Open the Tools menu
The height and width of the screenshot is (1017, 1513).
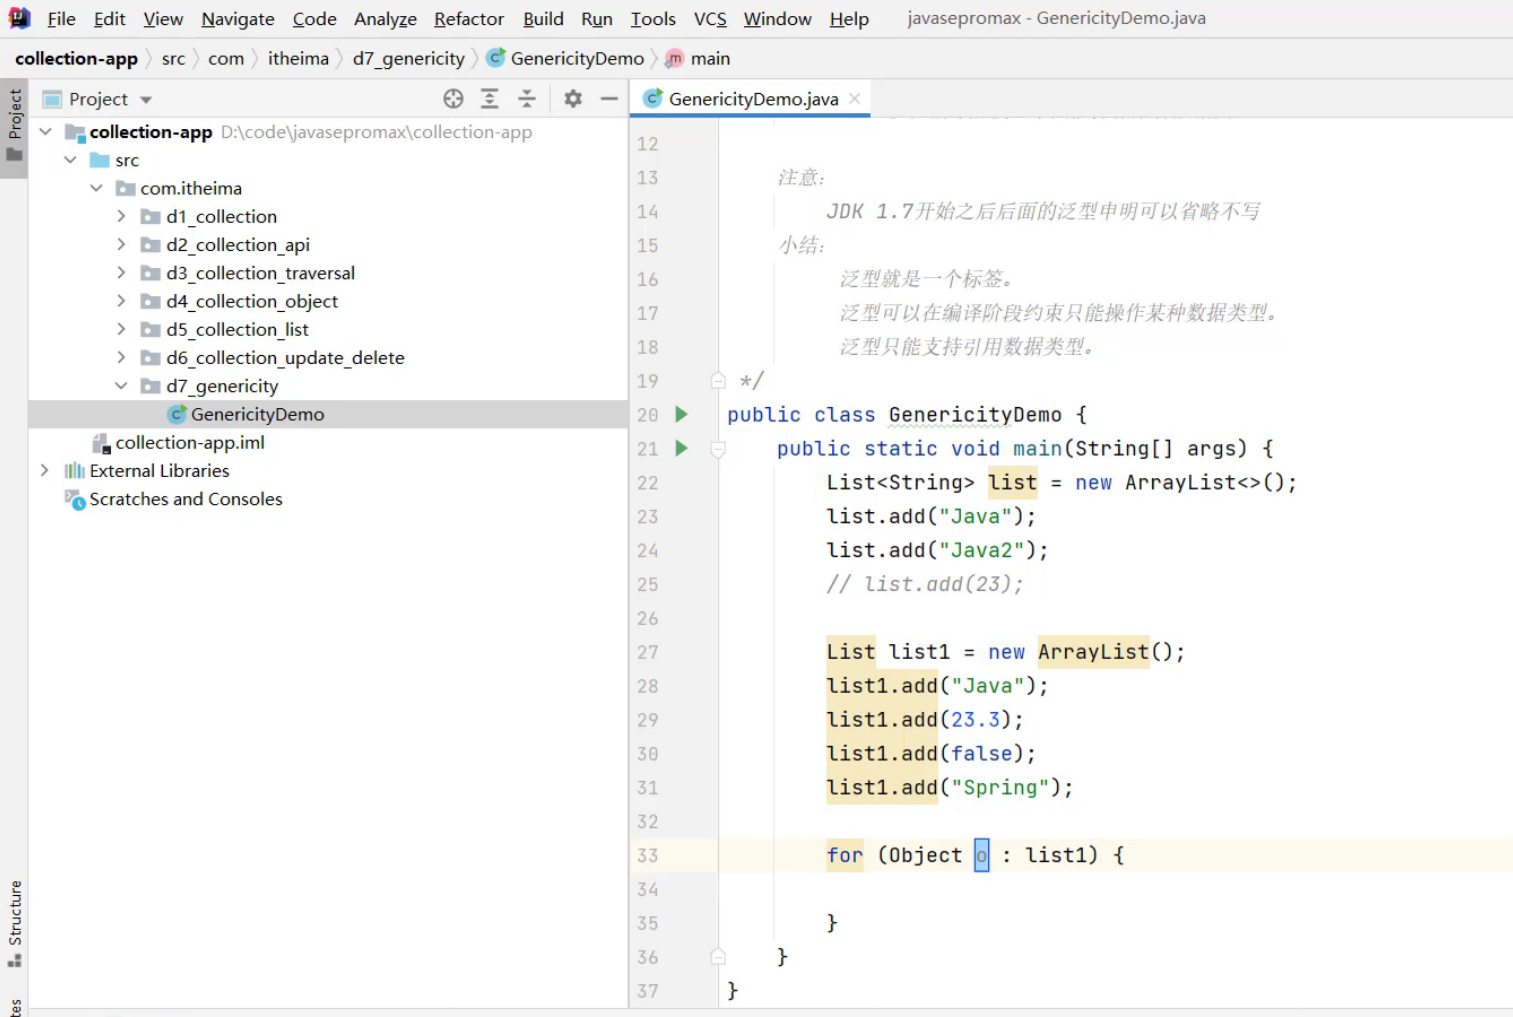tap(653, 19)
